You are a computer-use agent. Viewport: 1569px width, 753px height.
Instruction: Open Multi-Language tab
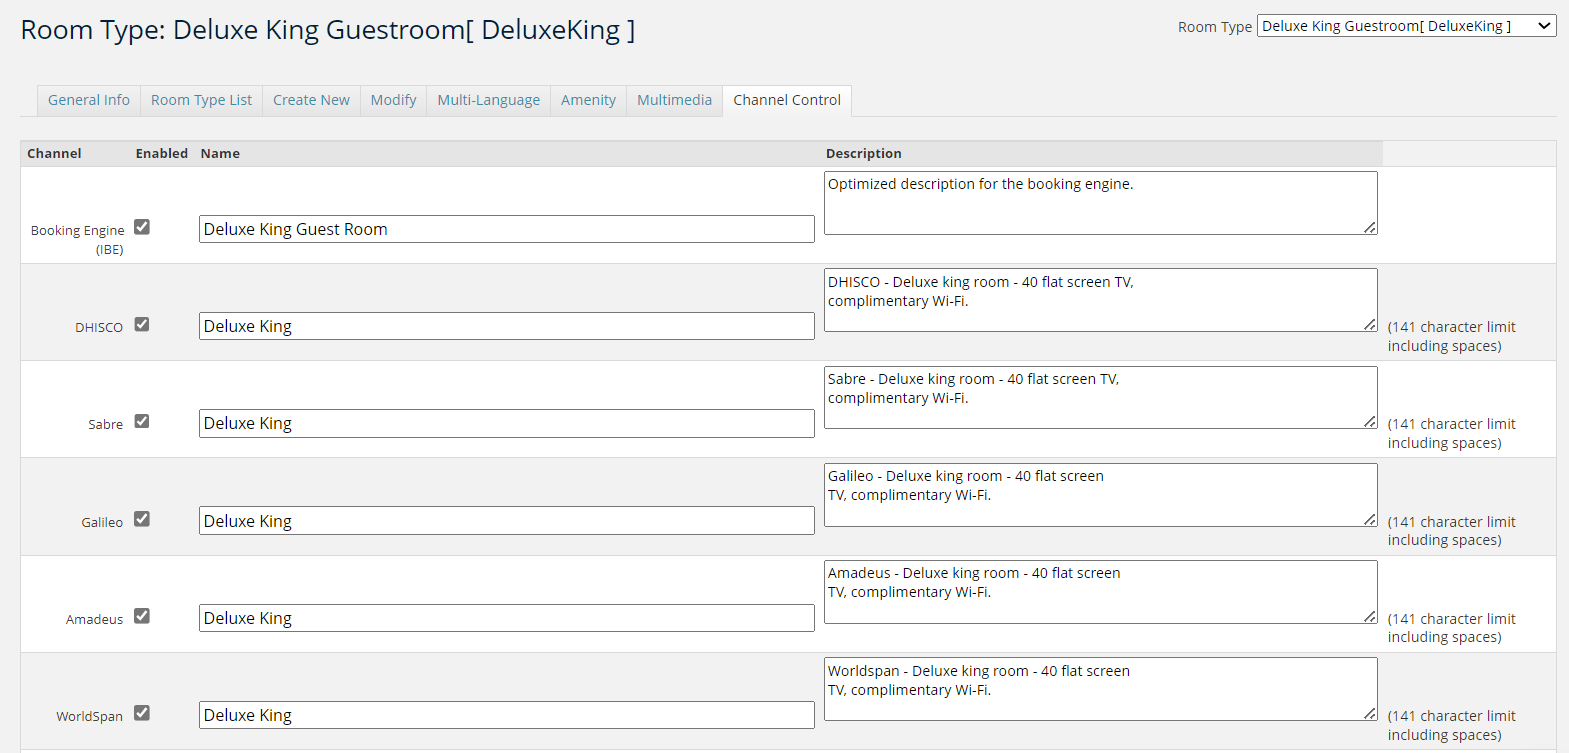coord(488,100)
